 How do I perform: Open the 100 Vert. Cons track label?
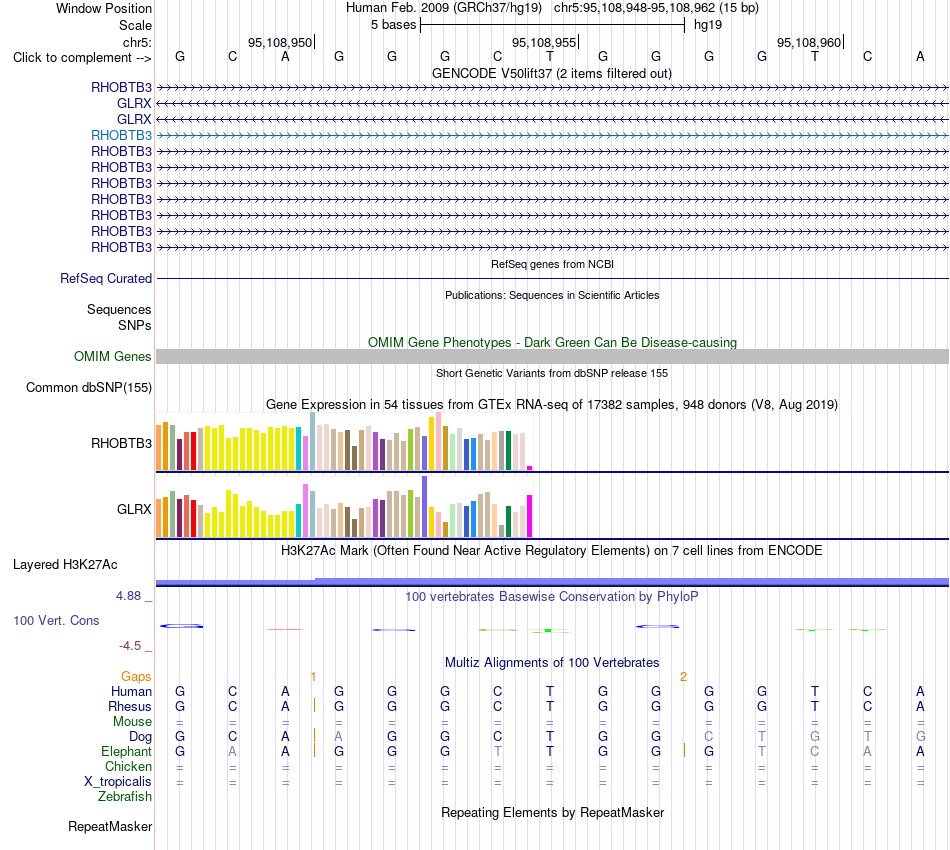[56, 620]
